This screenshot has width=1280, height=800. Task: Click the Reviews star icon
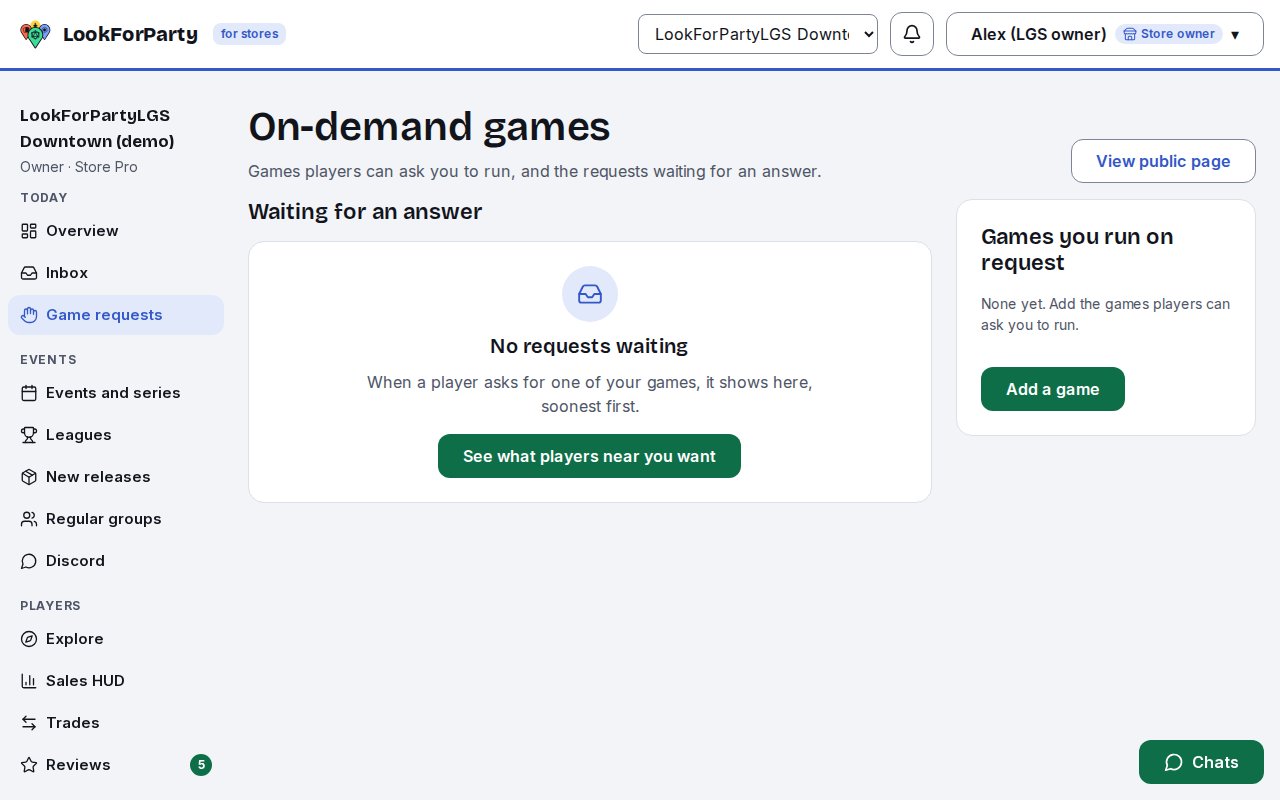coord(29,765)
